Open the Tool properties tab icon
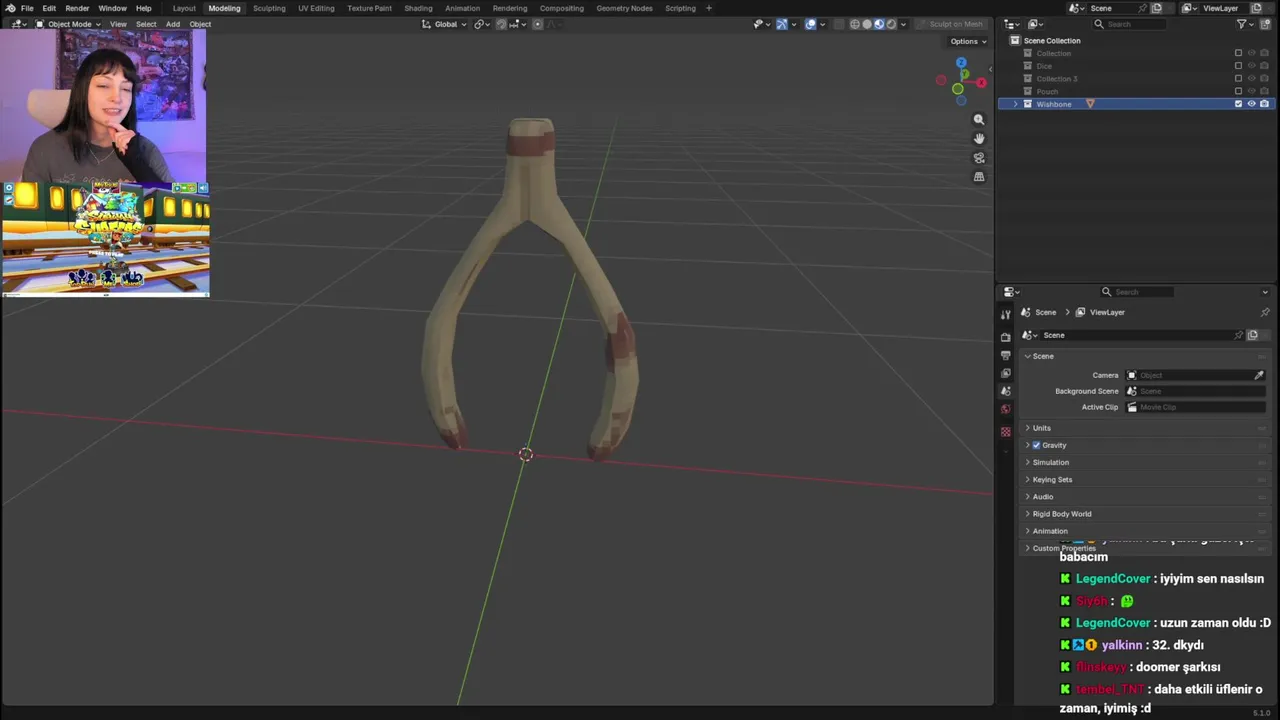 1006,314
